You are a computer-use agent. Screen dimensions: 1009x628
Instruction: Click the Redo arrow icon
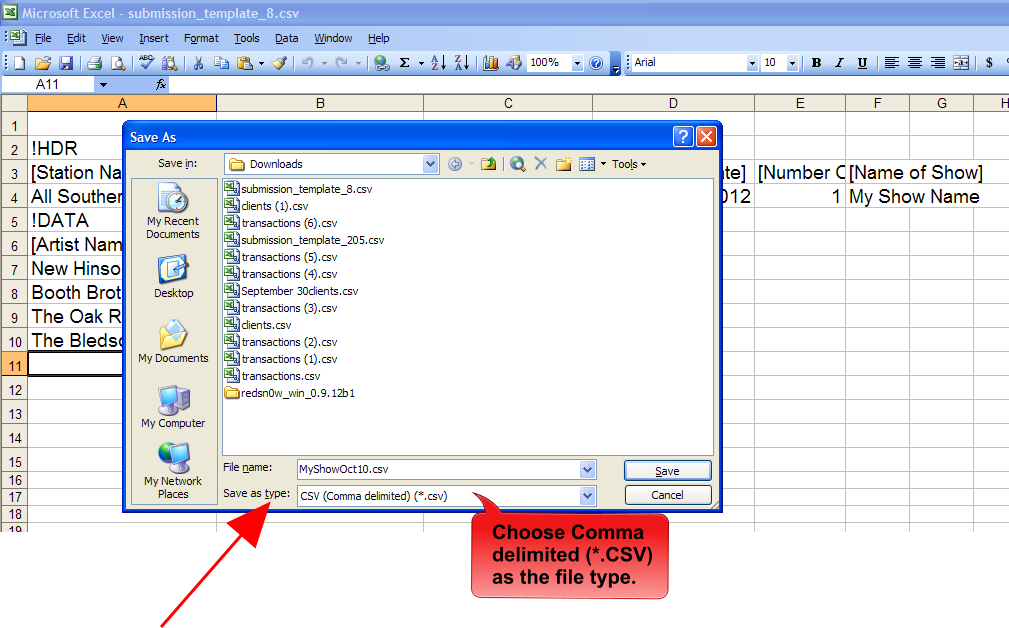pyautogui.click(x=342, y=63)
